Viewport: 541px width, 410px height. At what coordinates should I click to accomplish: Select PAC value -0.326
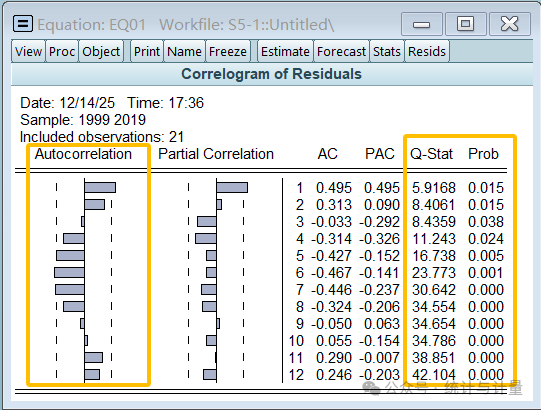point(379,239)
